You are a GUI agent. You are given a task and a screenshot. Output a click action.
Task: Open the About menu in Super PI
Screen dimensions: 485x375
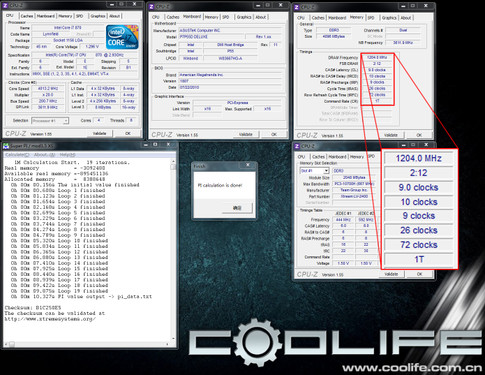click(44, 155)
